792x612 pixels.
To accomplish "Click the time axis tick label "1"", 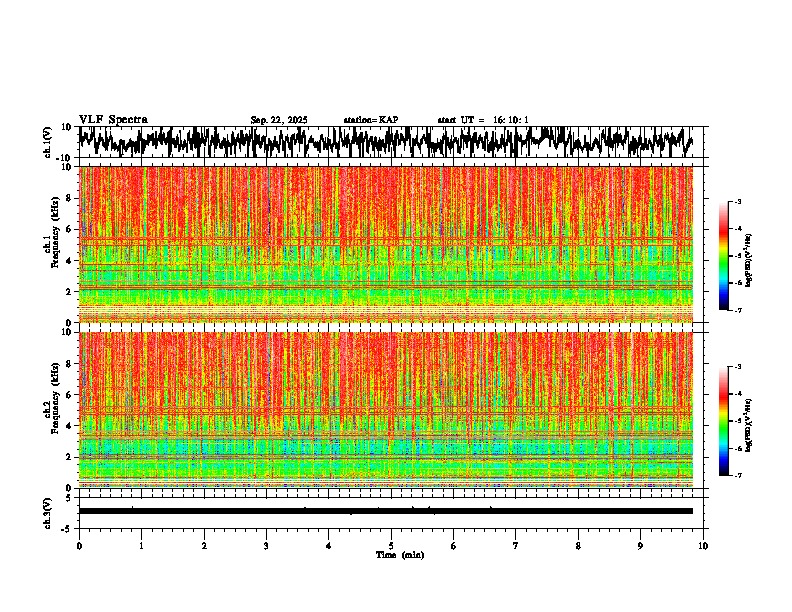I will (141, 546).
